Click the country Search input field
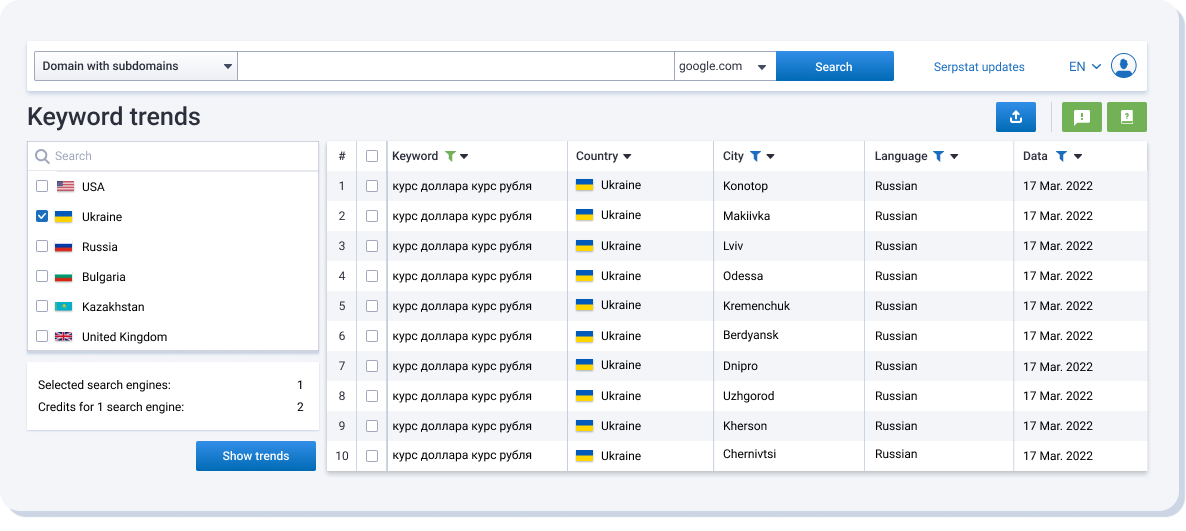This screenshot has width=1186, height=531. pyautogui.click(x=180, y=156)
